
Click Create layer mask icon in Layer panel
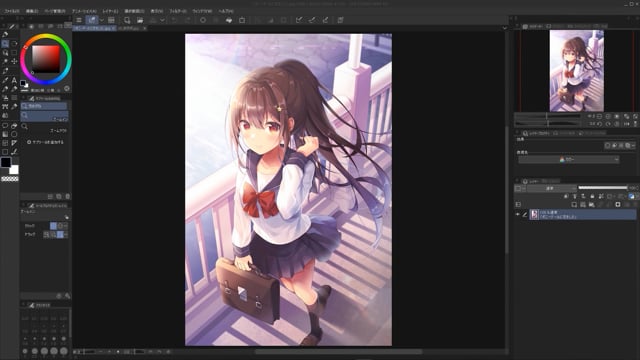pos(618,204)
